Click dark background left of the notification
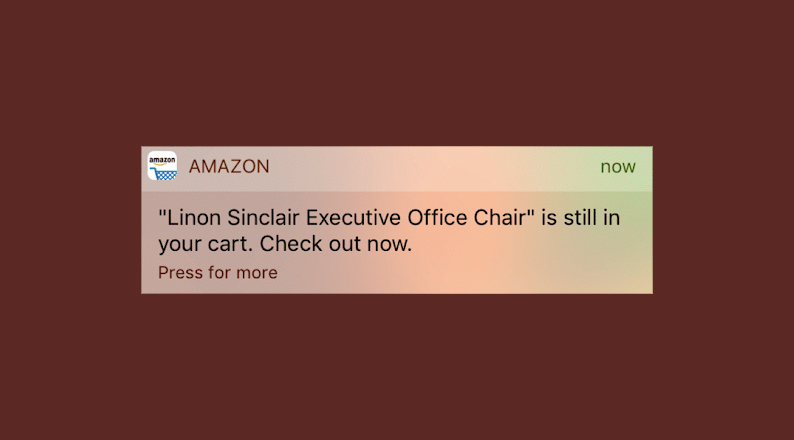Viewport: 794px width, 440px height. coord(70,220)
